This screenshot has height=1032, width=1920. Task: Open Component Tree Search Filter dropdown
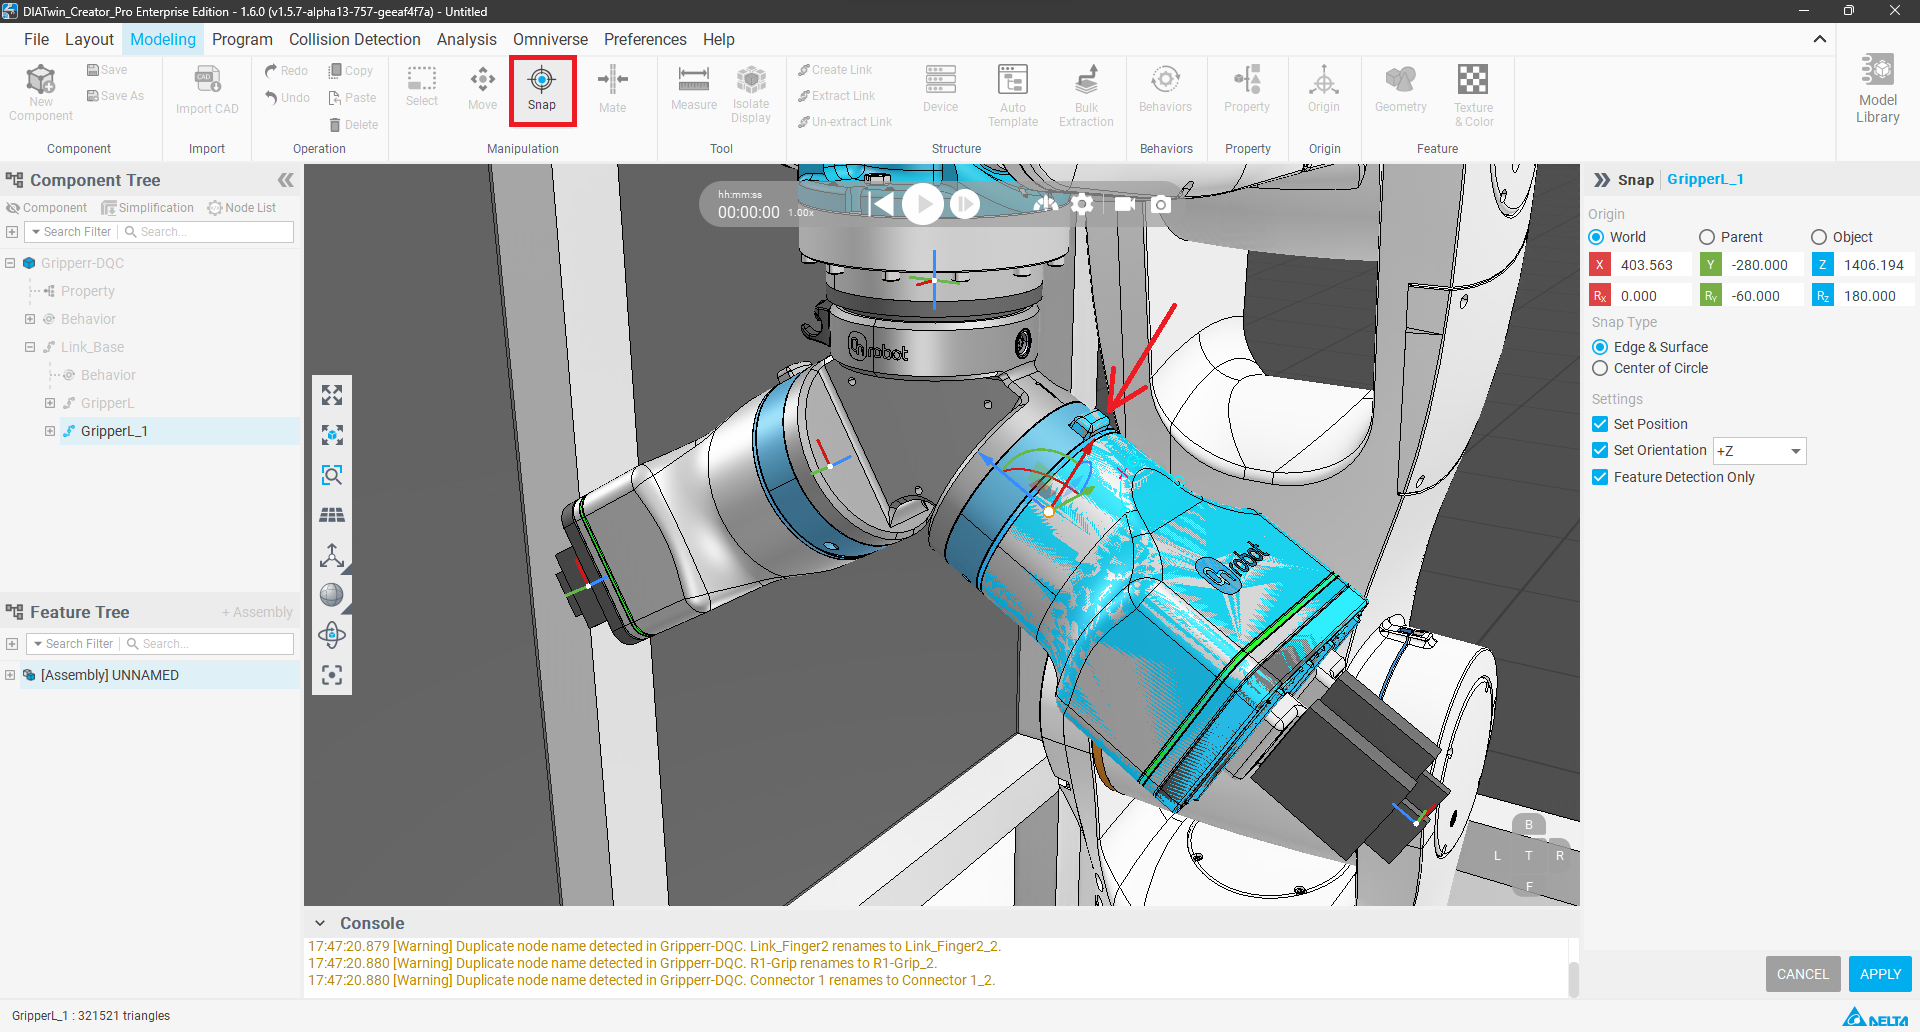coord(72,232)
